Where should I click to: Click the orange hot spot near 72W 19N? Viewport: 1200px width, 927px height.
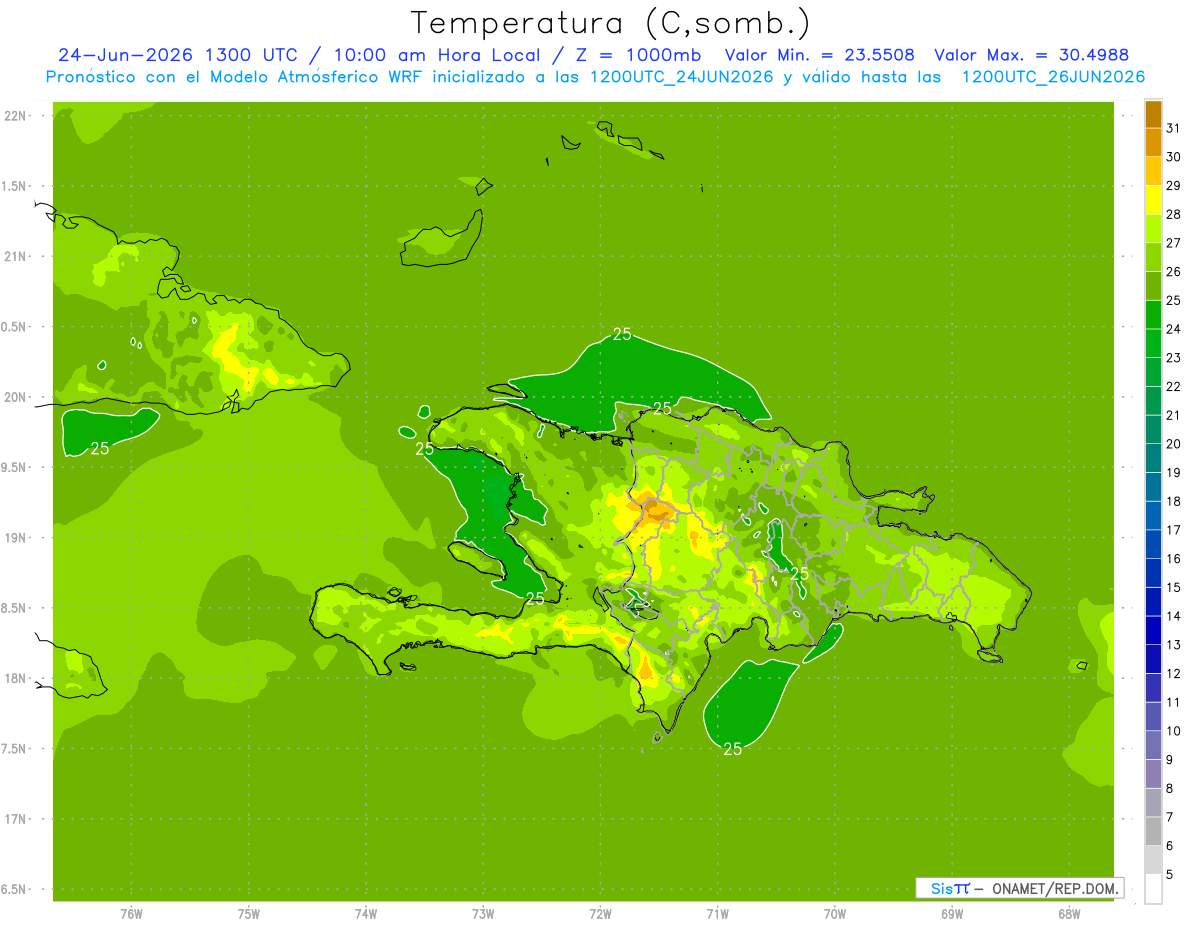pos(655,510)
